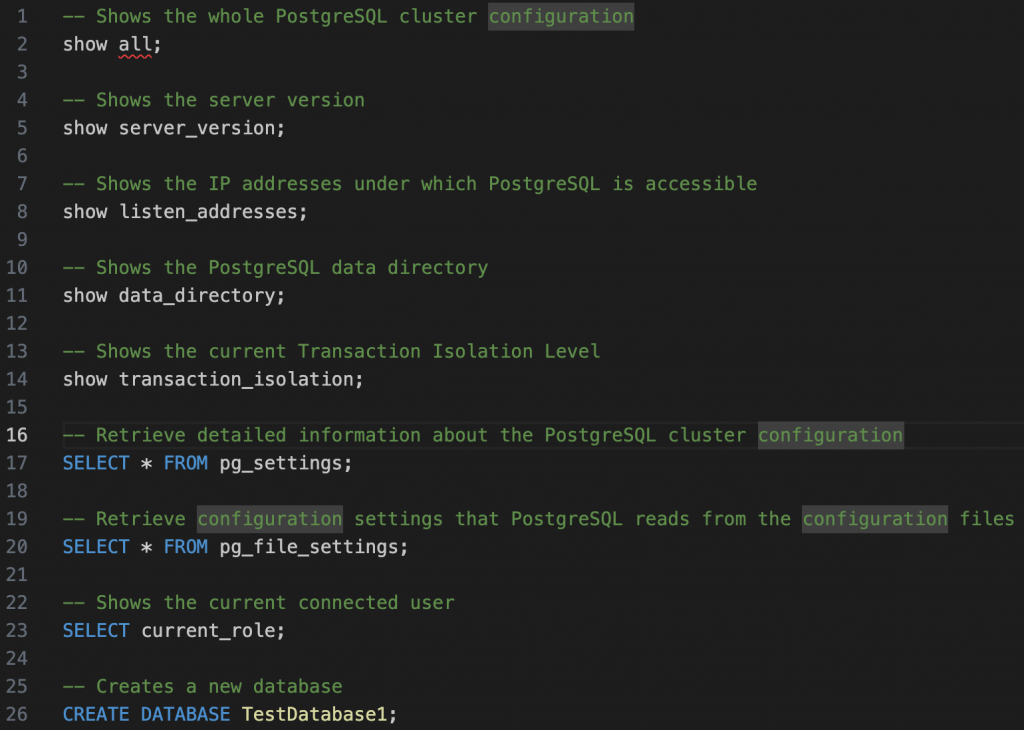Screen dimensions: 1024x730
Task: Click 'SELECT current_role;' statement
Action: (x=174, y=630)
